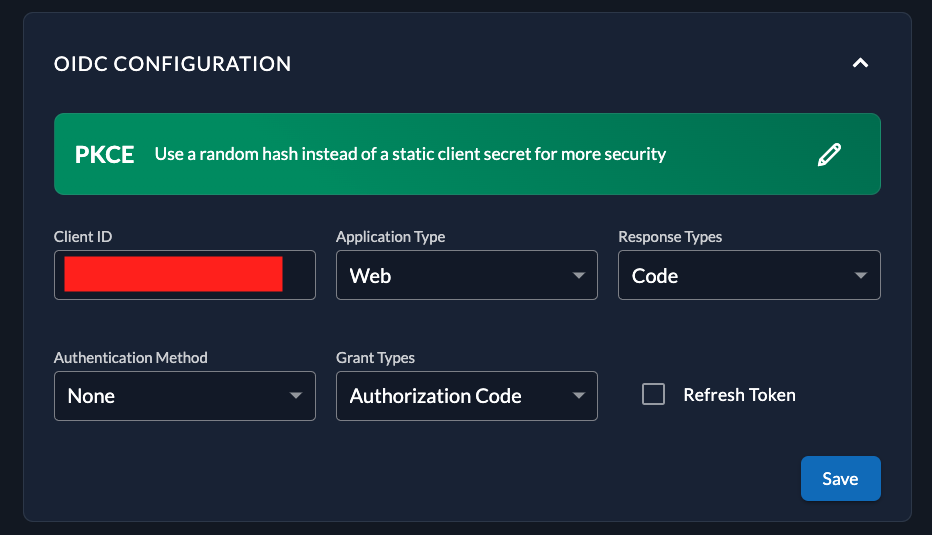Click the Refresh Token label
Image resolution: width=932 pixels, height=535 pixels.
(x=739, y=395)
